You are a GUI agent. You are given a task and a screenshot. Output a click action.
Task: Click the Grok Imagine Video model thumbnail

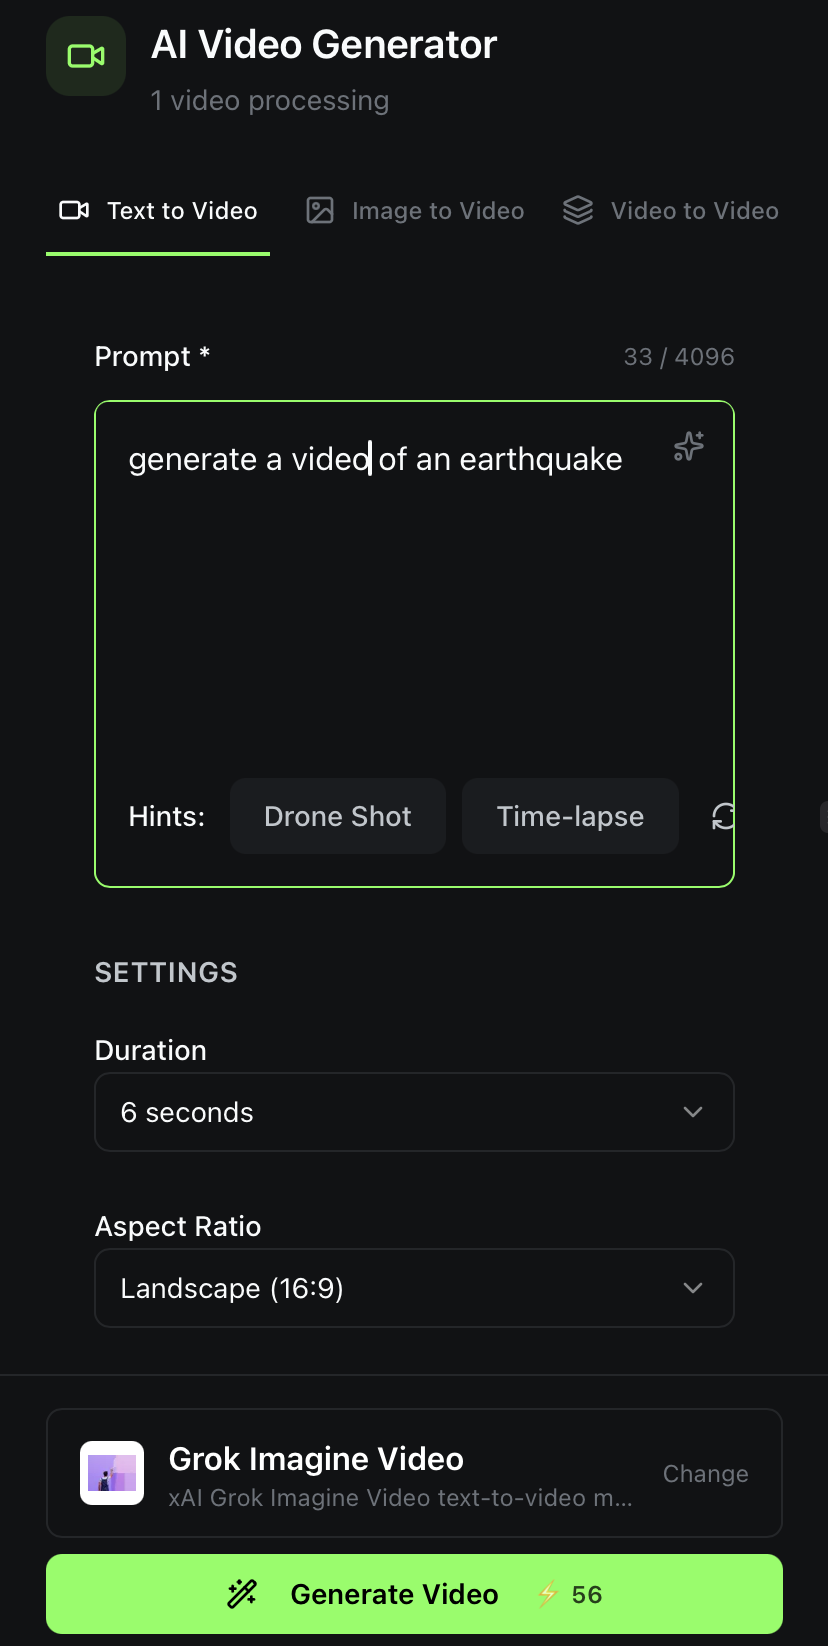point(112,1473)
